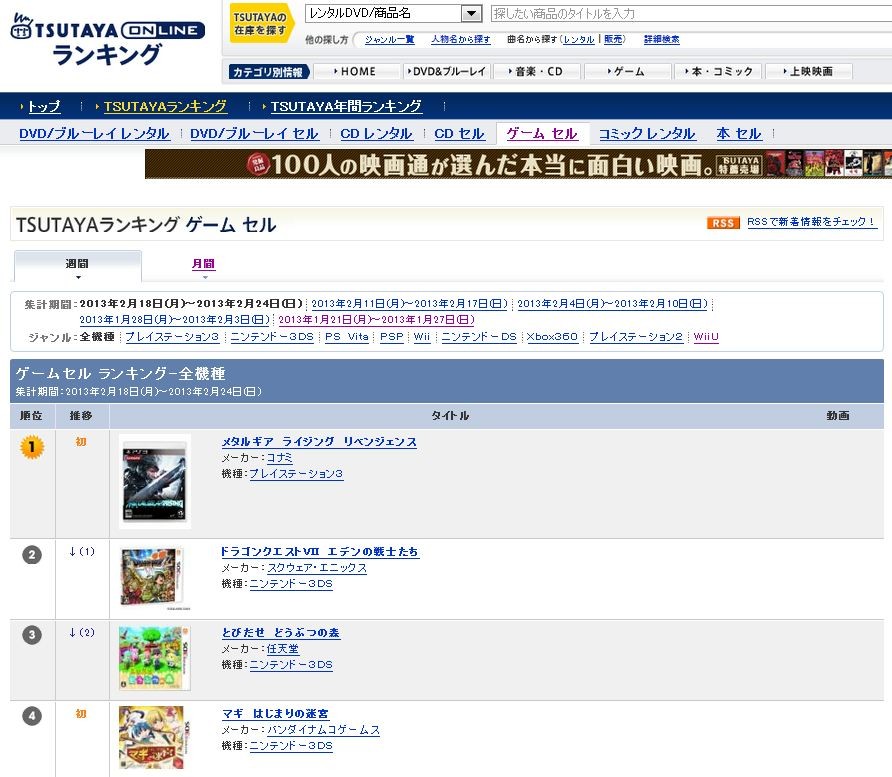The image size is (892, 777).
Task: Click ニンテンドー3DS platform link under Dragon Quest
Action: pos(291,584)
